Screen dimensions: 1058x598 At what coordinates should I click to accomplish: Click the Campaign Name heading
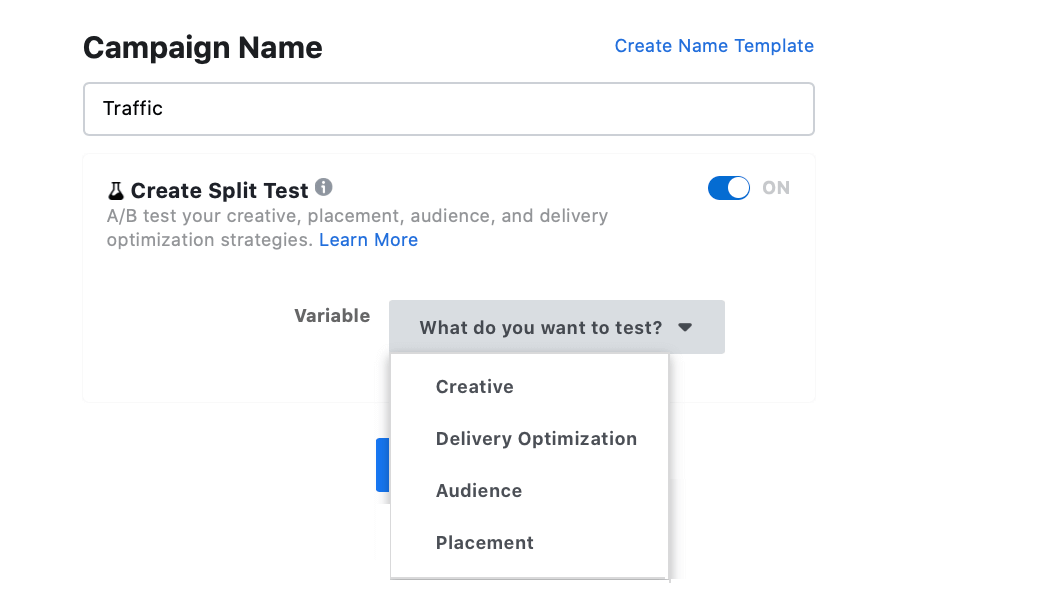203,48
